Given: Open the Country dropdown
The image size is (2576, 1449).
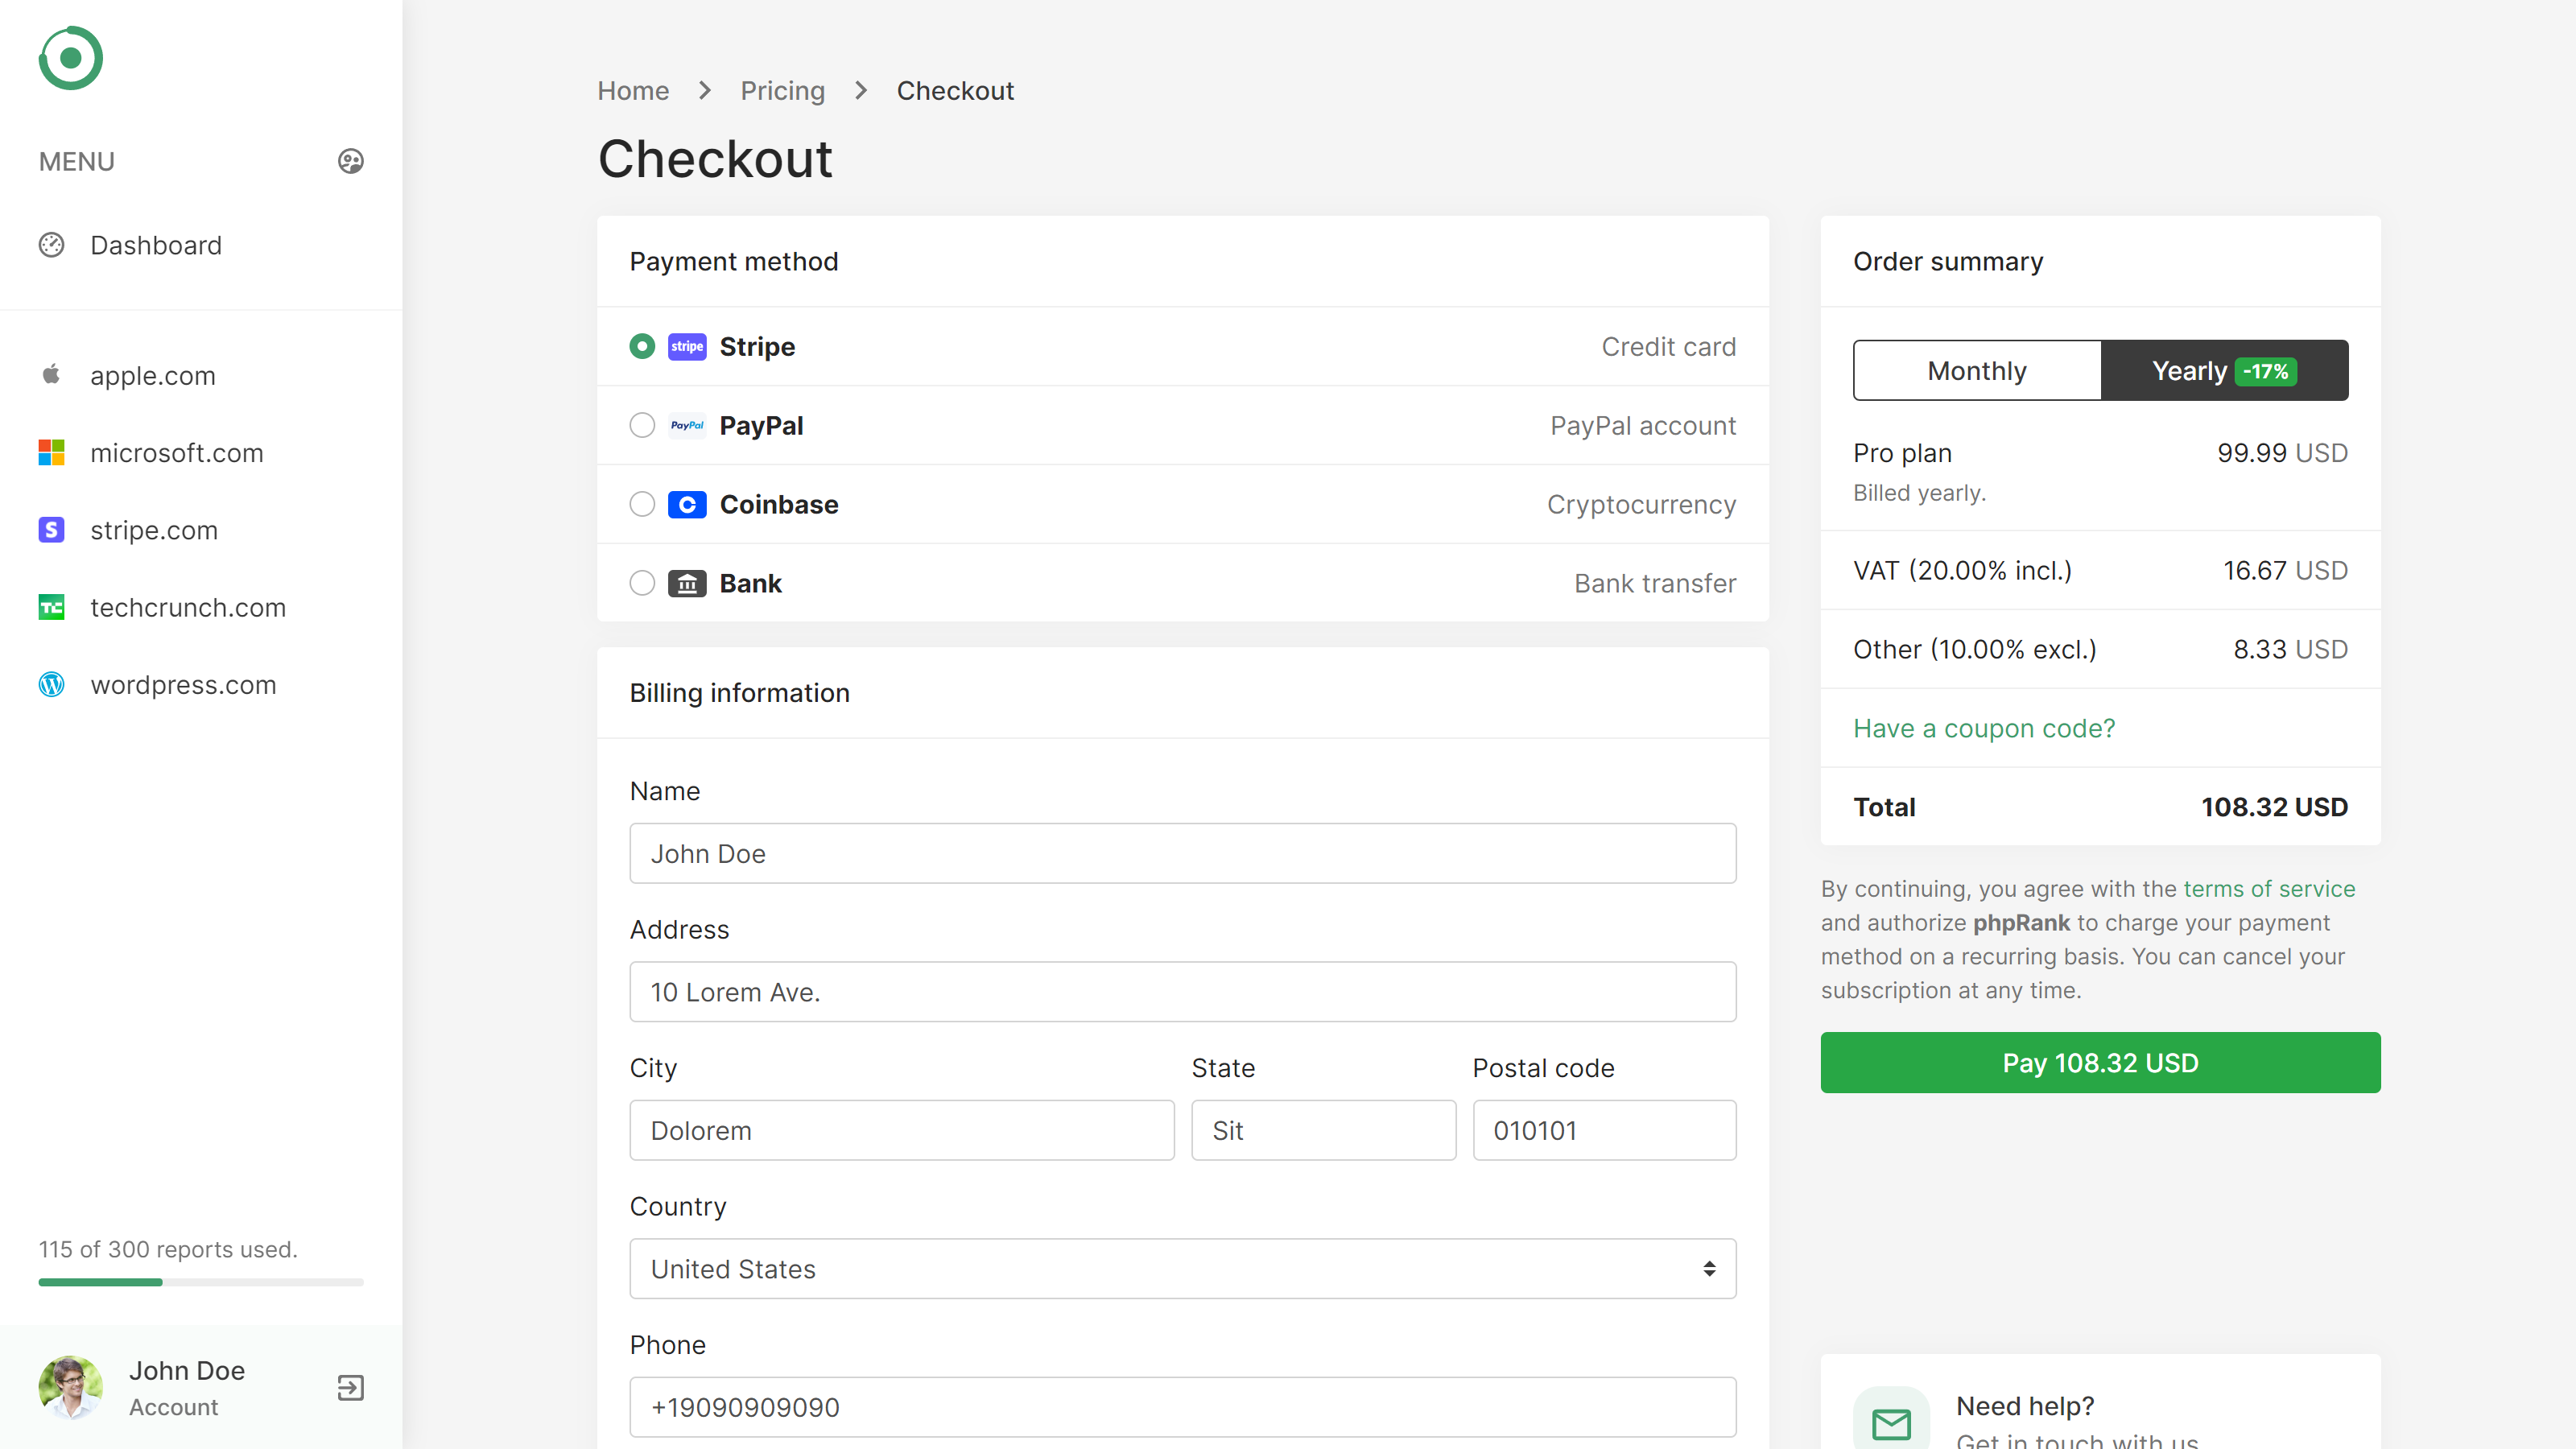Looking at the screenshot, I should point(1182,1268).
